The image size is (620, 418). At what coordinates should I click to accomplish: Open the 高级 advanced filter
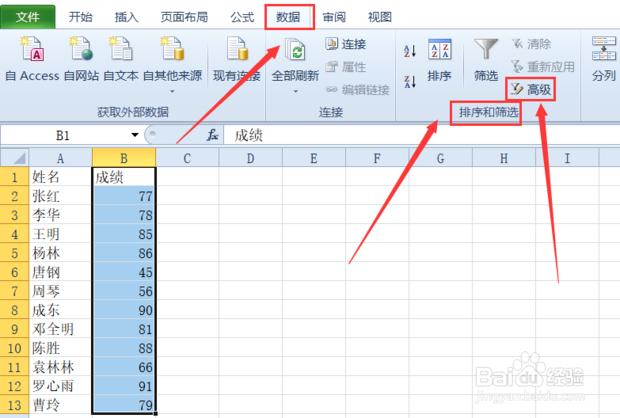[531, 90]
